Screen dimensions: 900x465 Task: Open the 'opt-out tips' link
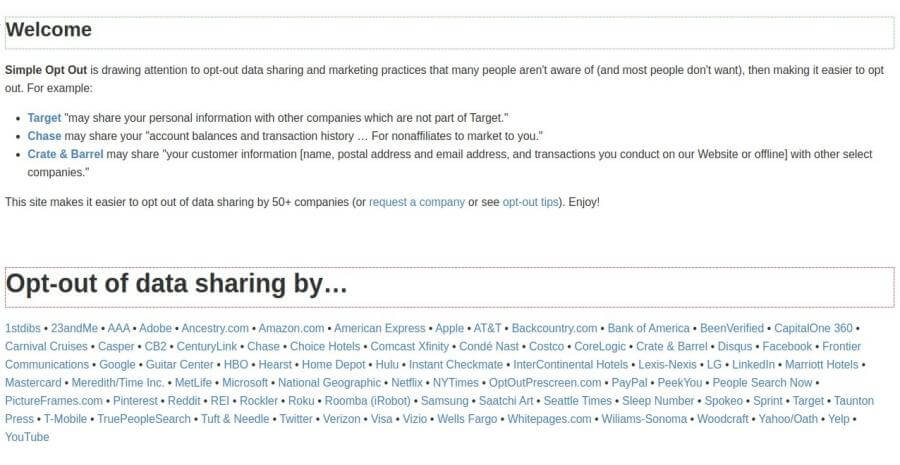(x=530, y=202)
